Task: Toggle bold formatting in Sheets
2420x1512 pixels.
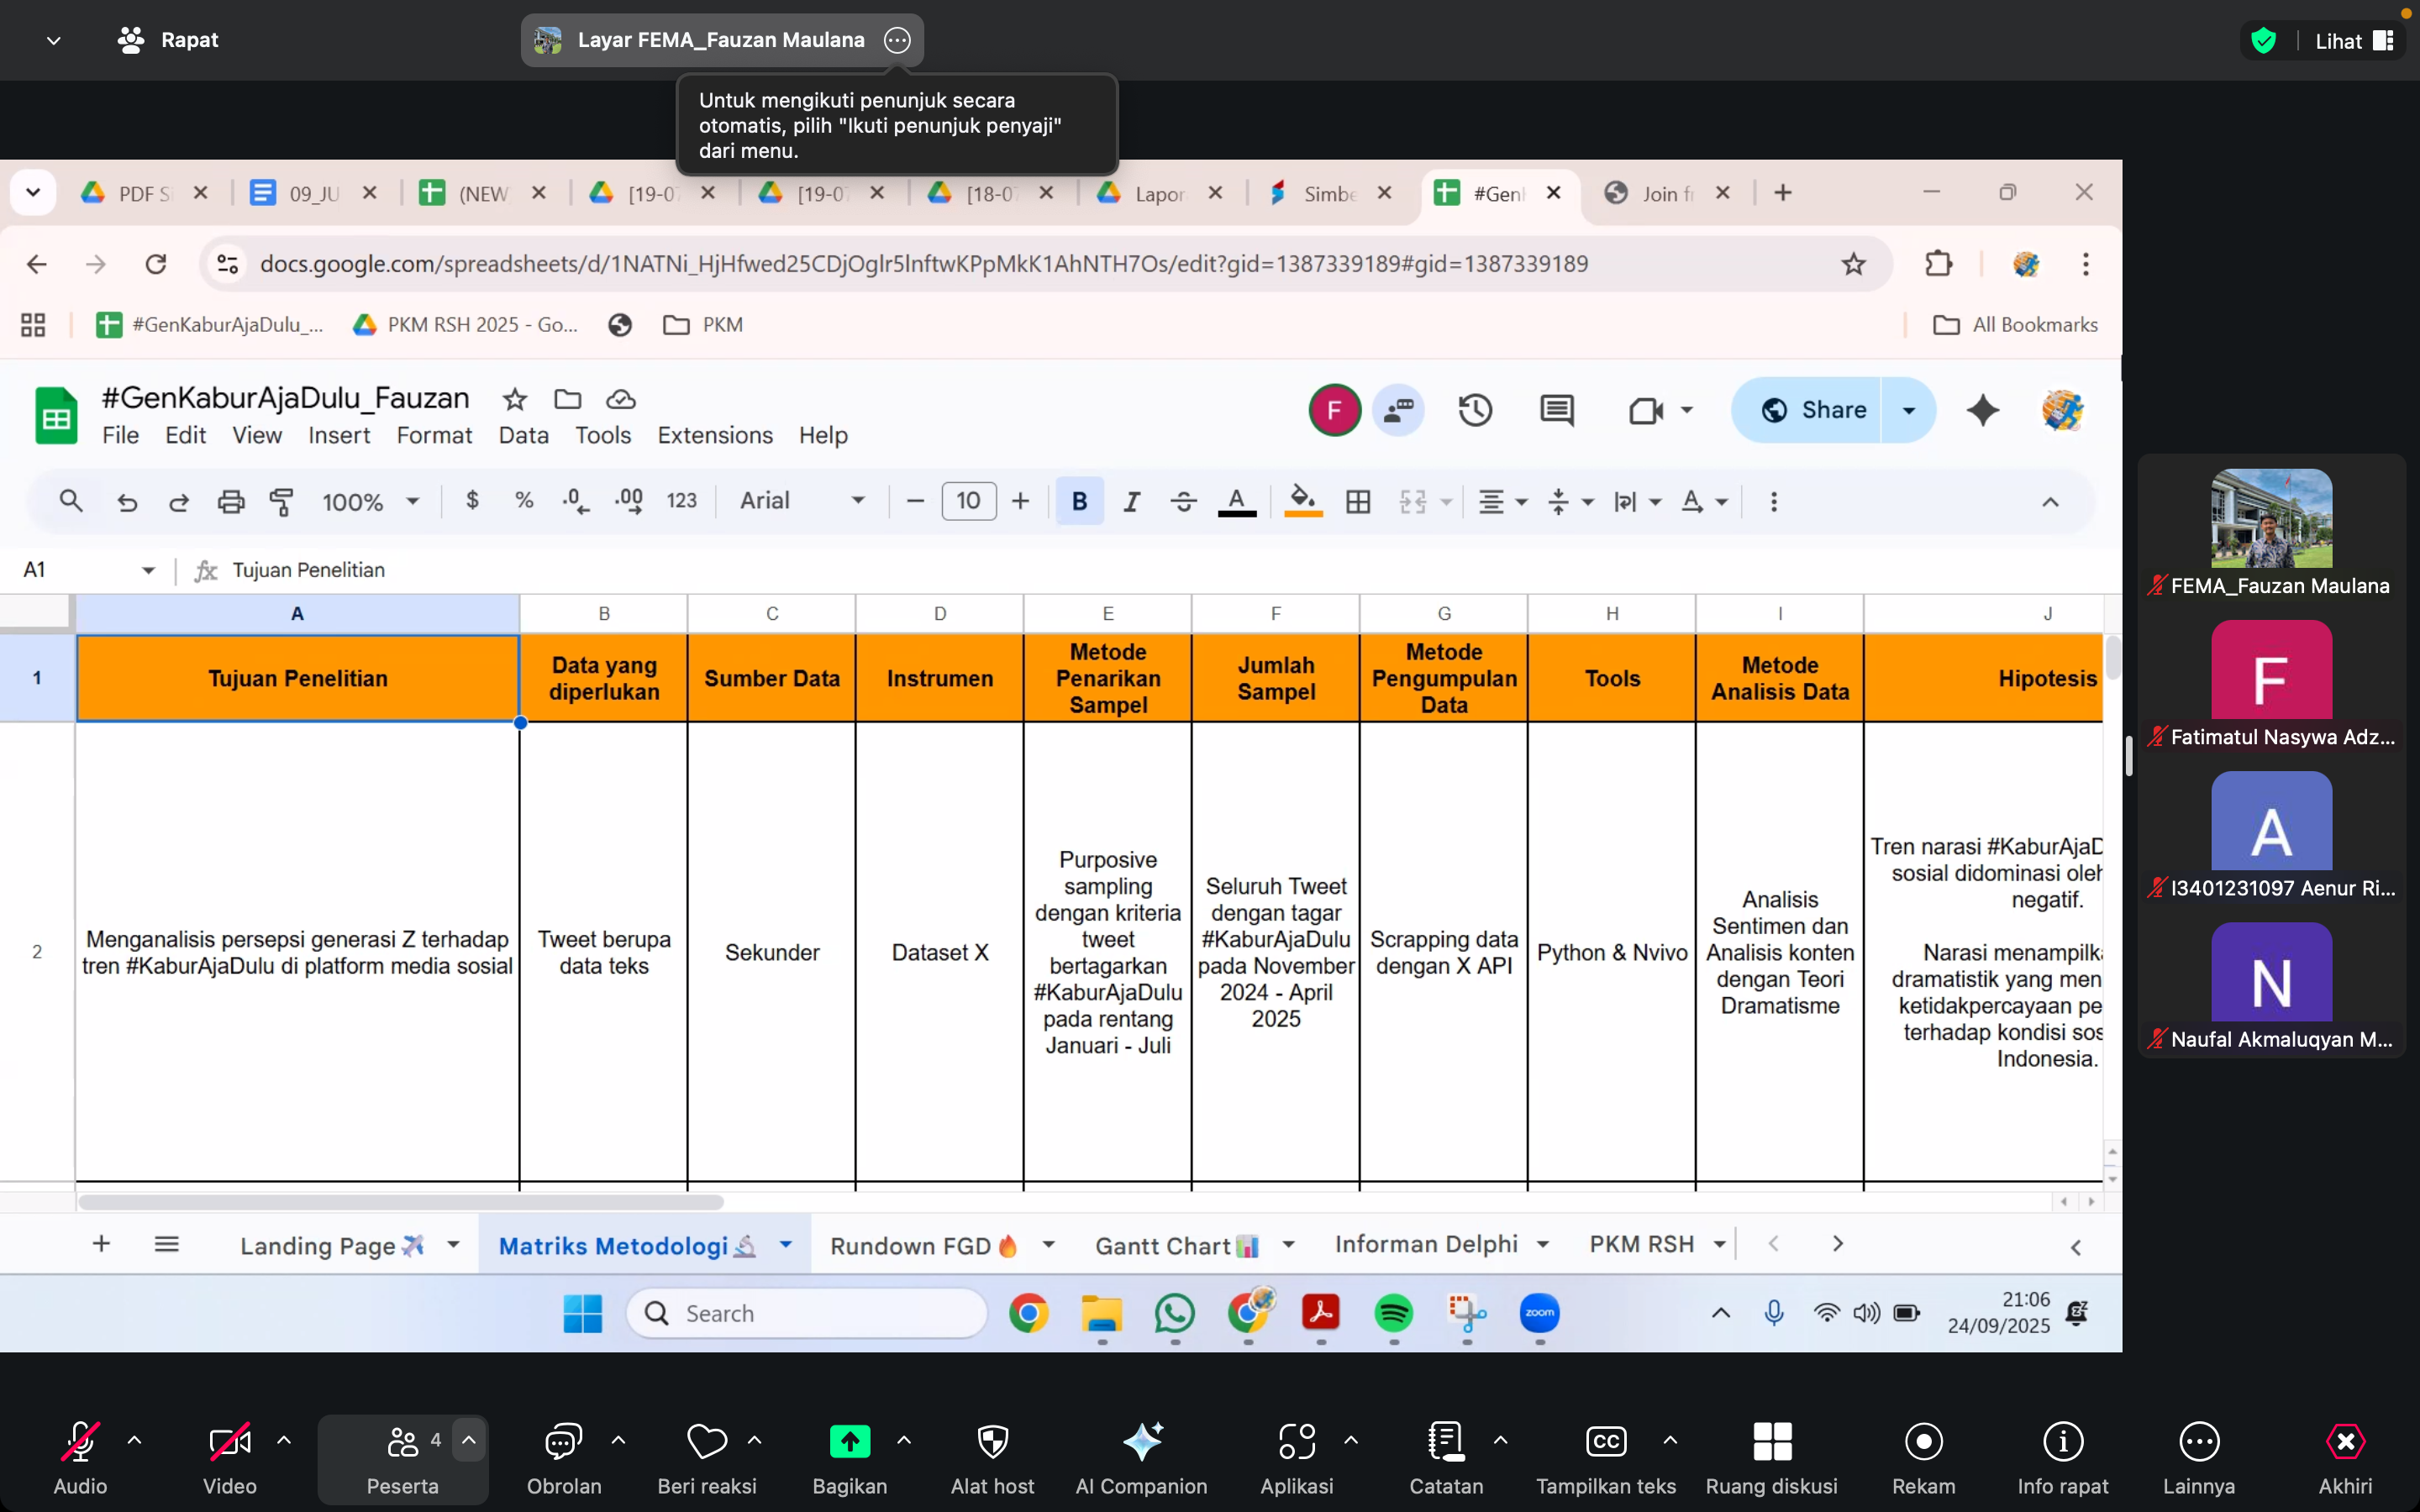Action: coord(1079,501)
